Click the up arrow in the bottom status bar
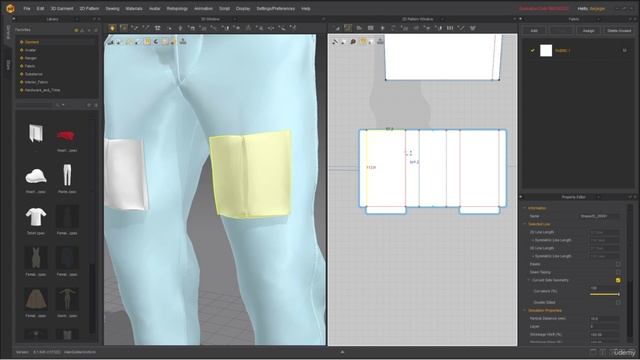640x360 pixels. 342,352
